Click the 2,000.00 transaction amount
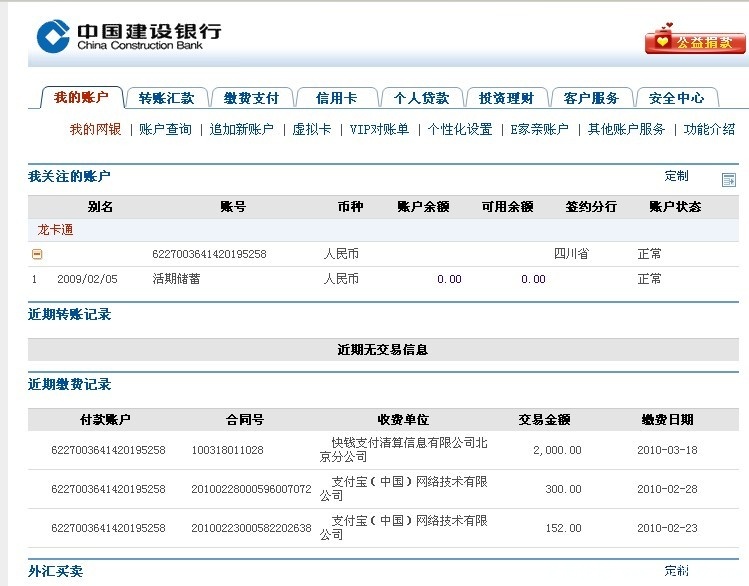The height and width of the screenshot is (586, 749). [557, 450]
